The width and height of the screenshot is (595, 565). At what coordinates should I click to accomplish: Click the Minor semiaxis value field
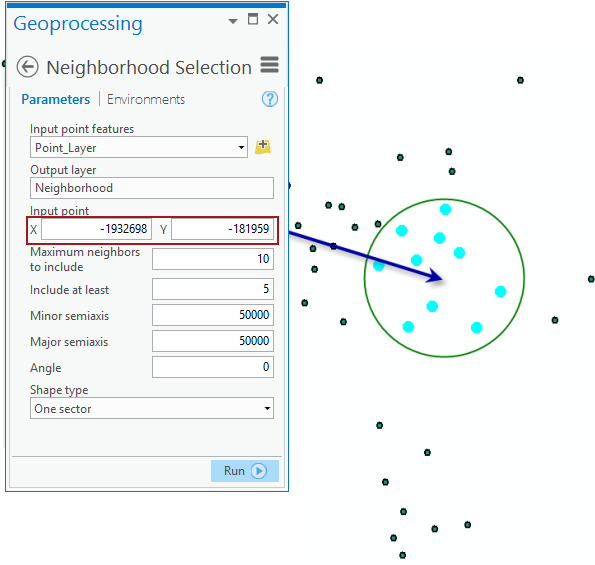[213, 315]
